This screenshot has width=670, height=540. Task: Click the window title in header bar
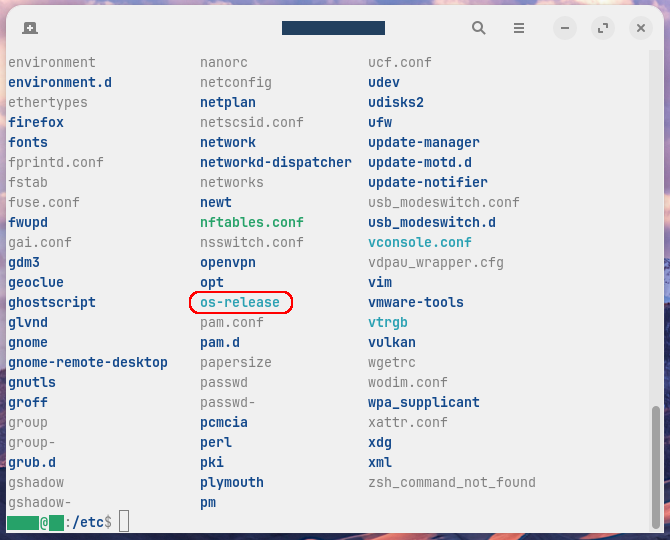point(333,28)
